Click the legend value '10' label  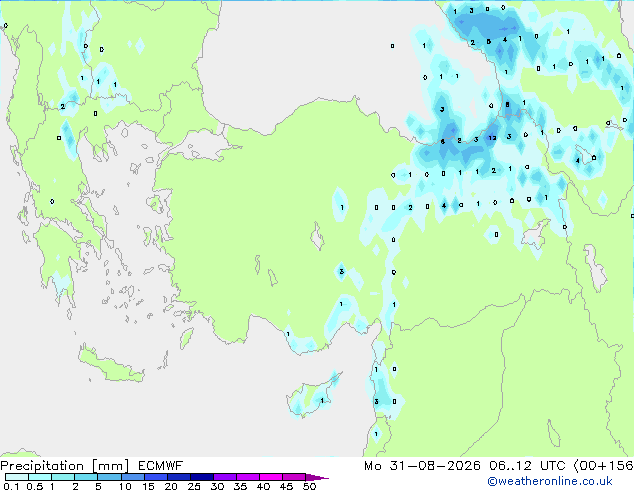125,486
